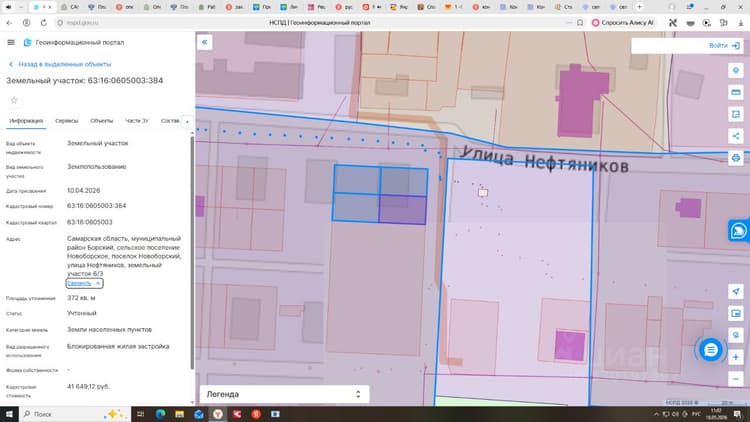The image size is (750, 422).
Task: Click the side panel vertical scrollbar
Action: click(x=192, y=254)
